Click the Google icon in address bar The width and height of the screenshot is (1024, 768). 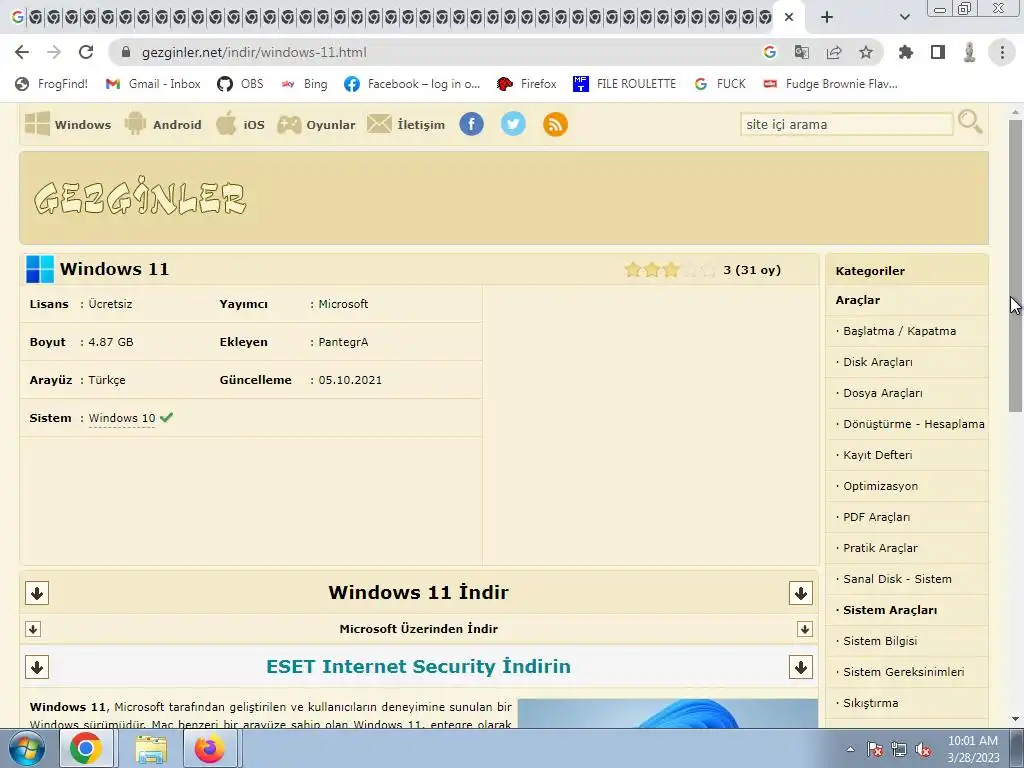770,52
